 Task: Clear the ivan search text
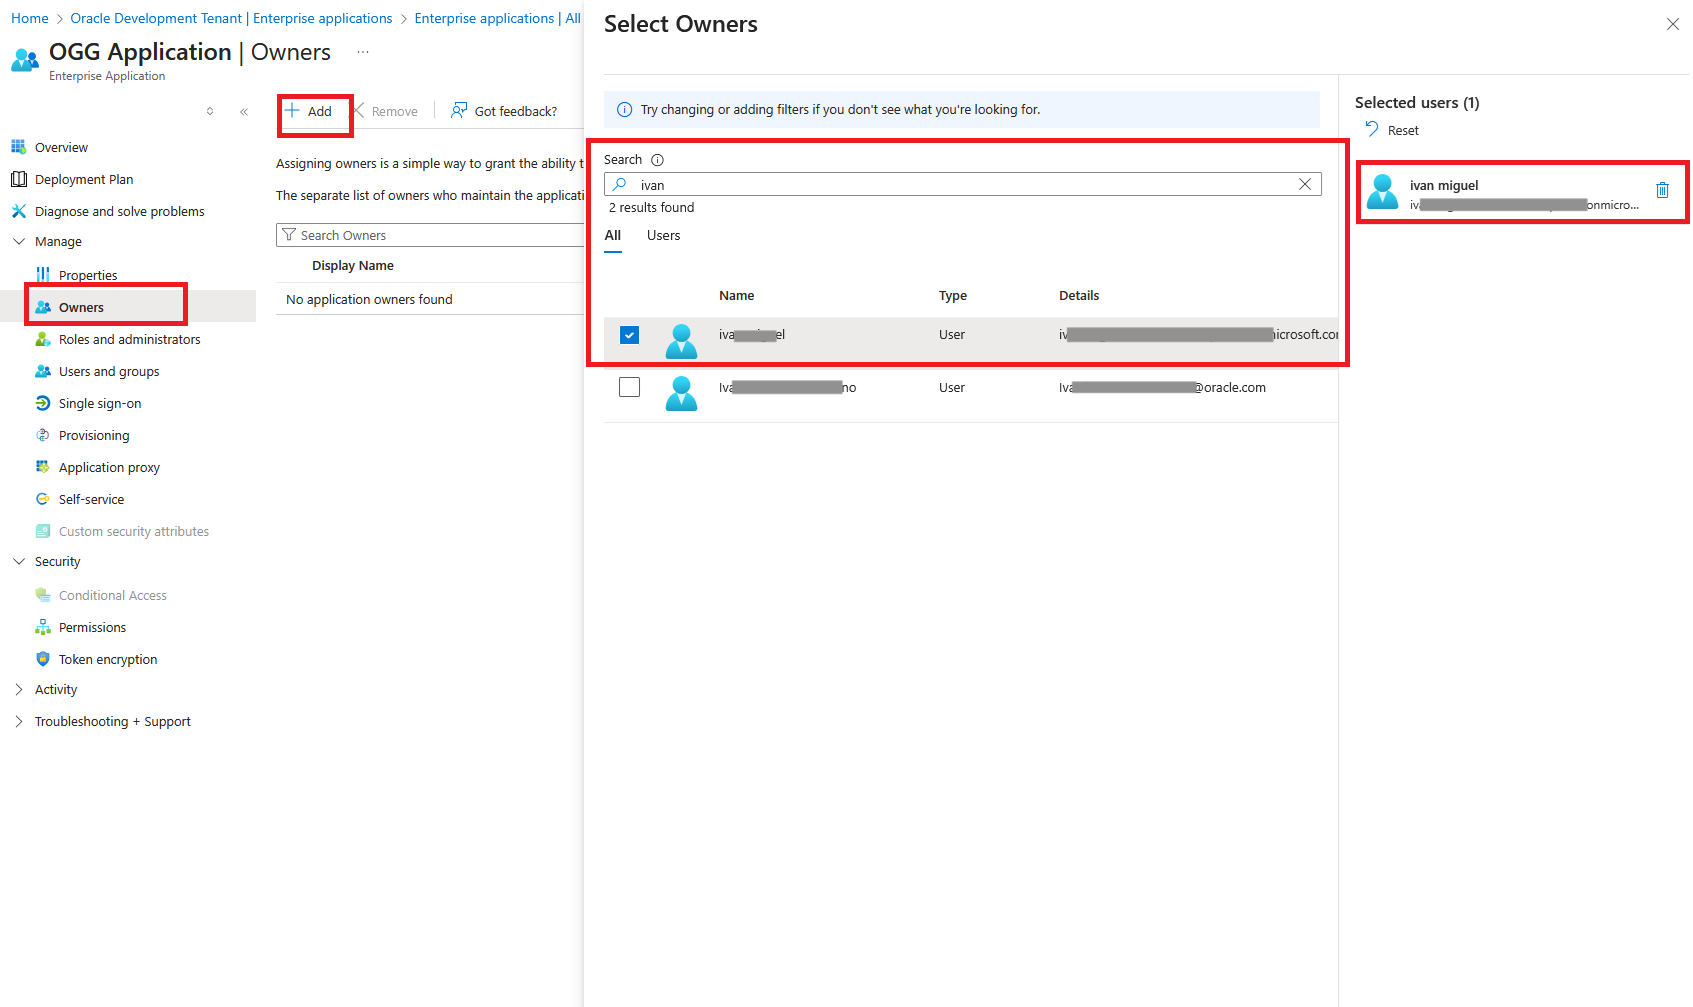1305,184
